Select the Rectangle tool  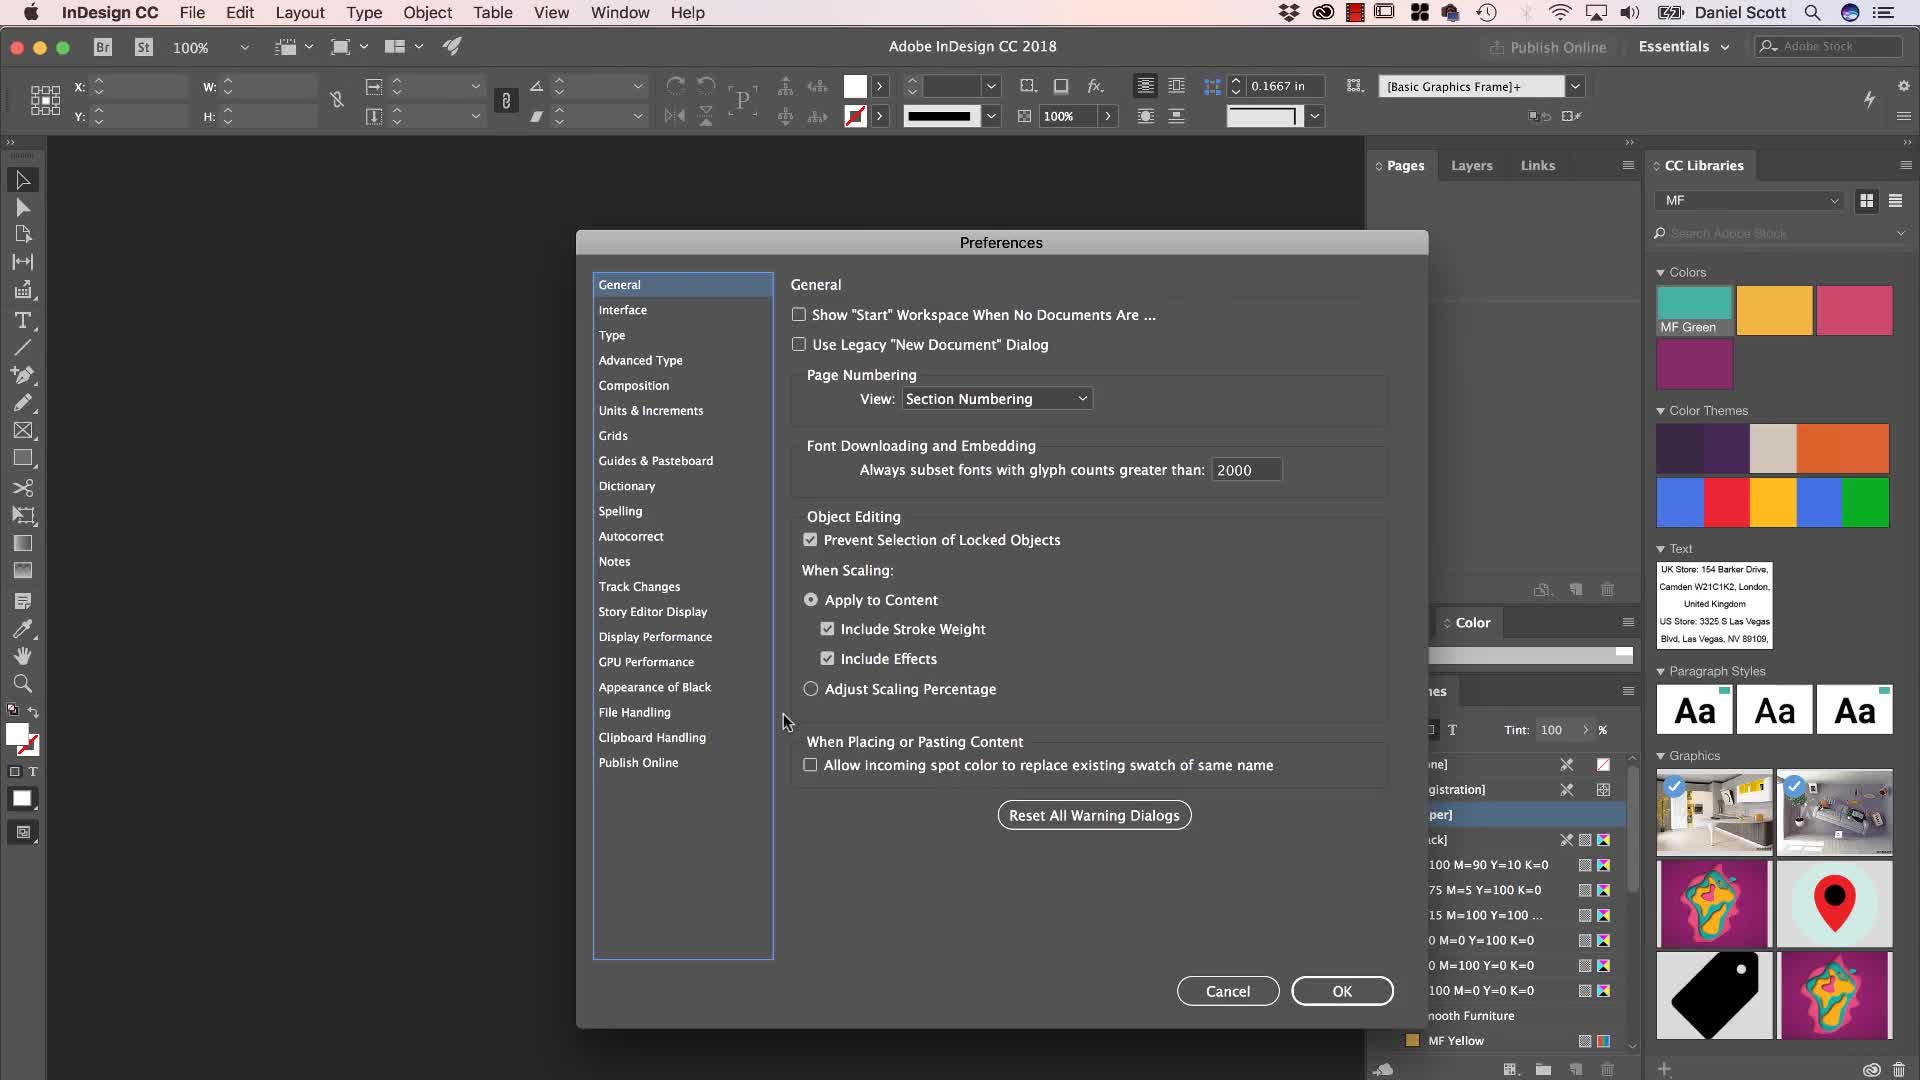[22, 458]
